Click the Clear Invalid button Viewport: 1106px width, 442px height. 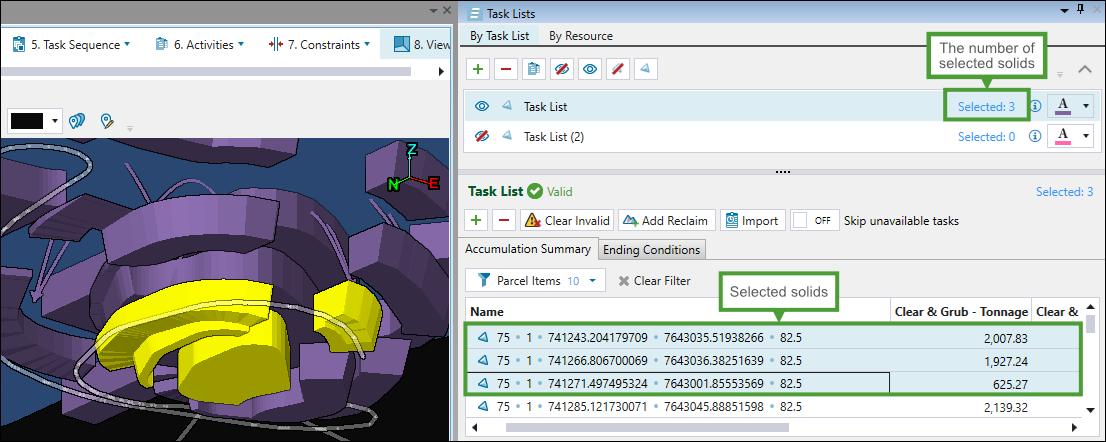[x=566, y=220]
